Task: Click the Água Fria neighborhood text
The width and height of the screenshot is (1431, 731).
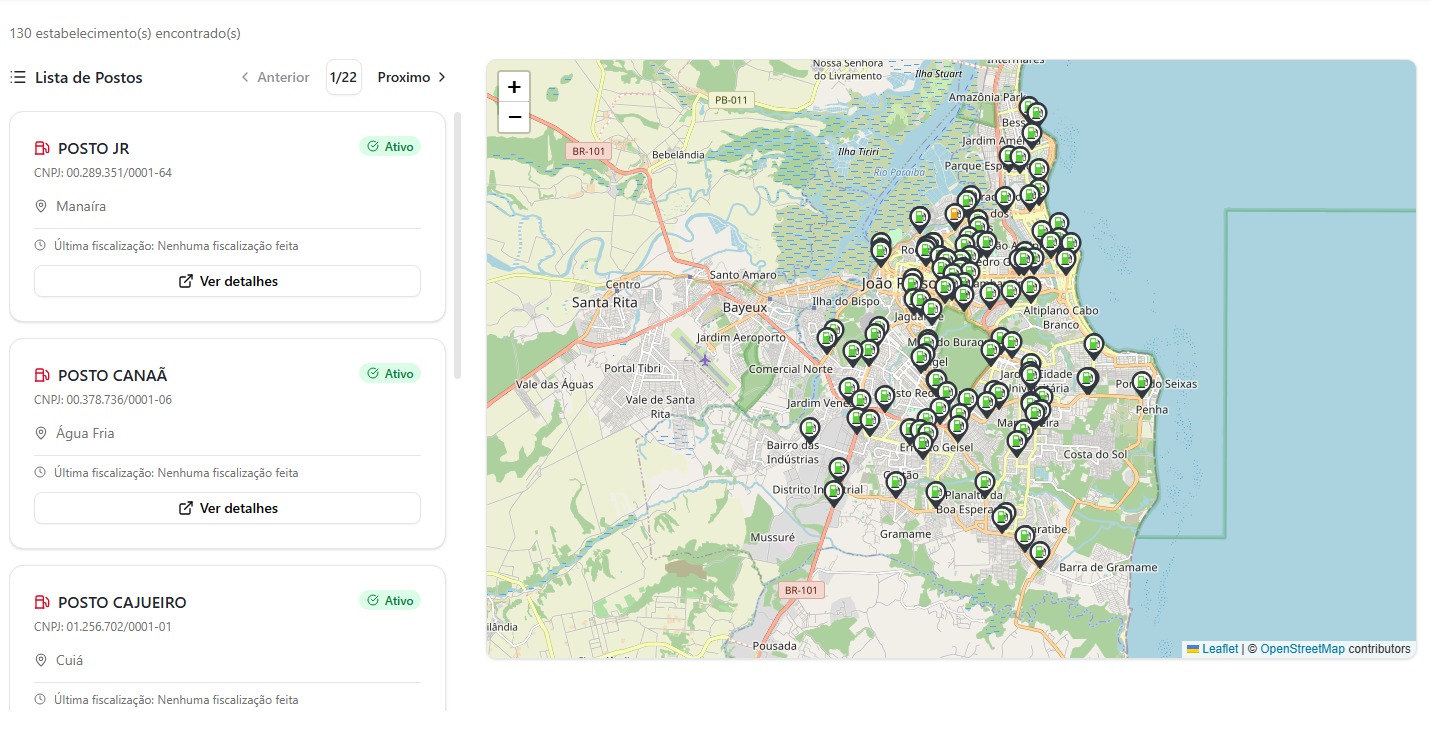Action: [85, 433]
